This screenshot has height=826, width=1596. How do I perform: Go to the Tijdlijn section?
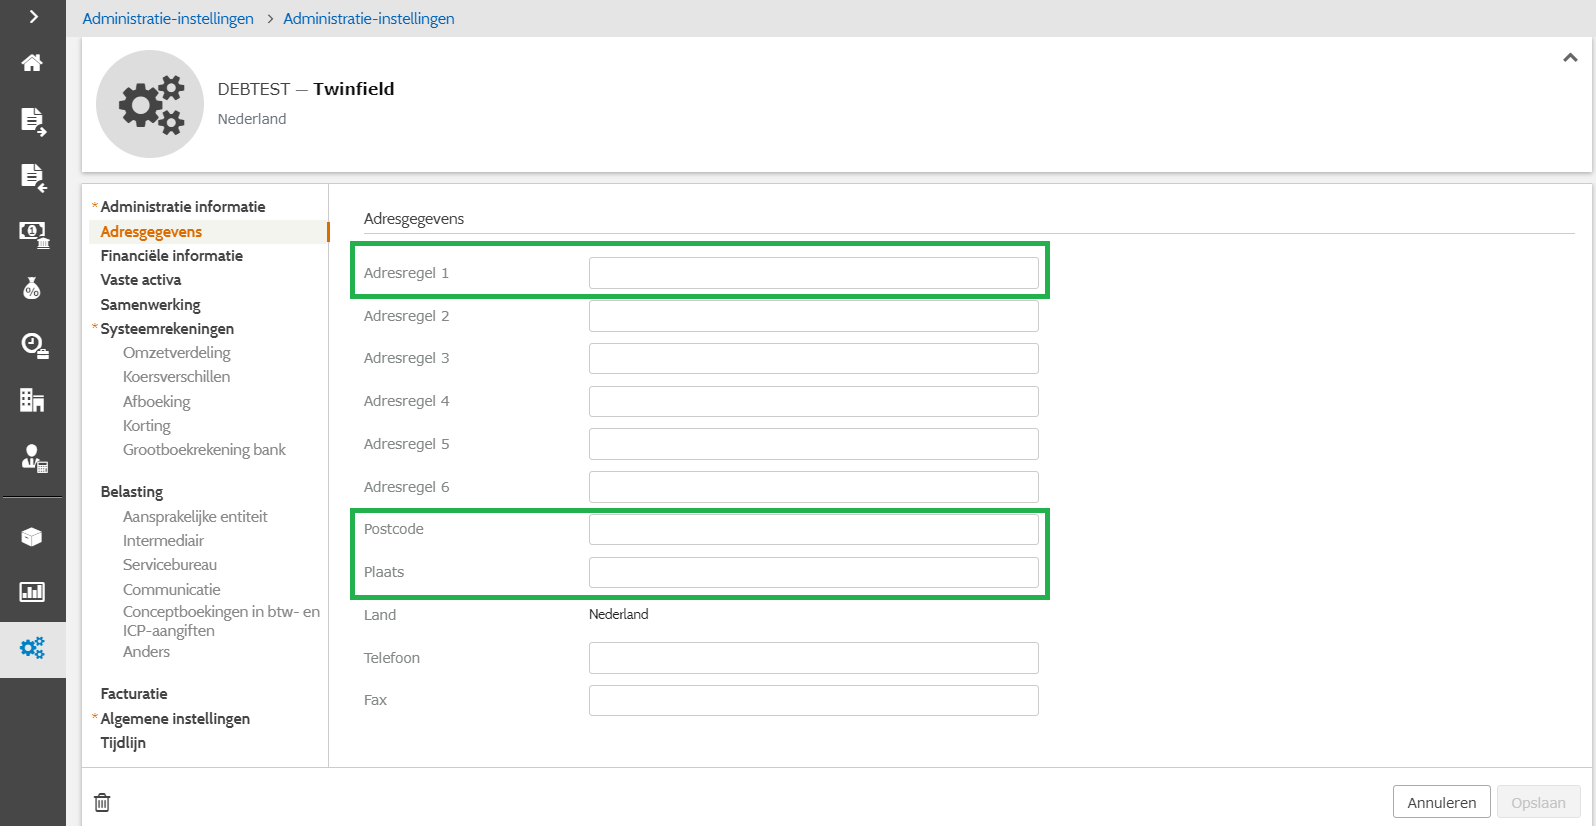(x=123, y=743)
